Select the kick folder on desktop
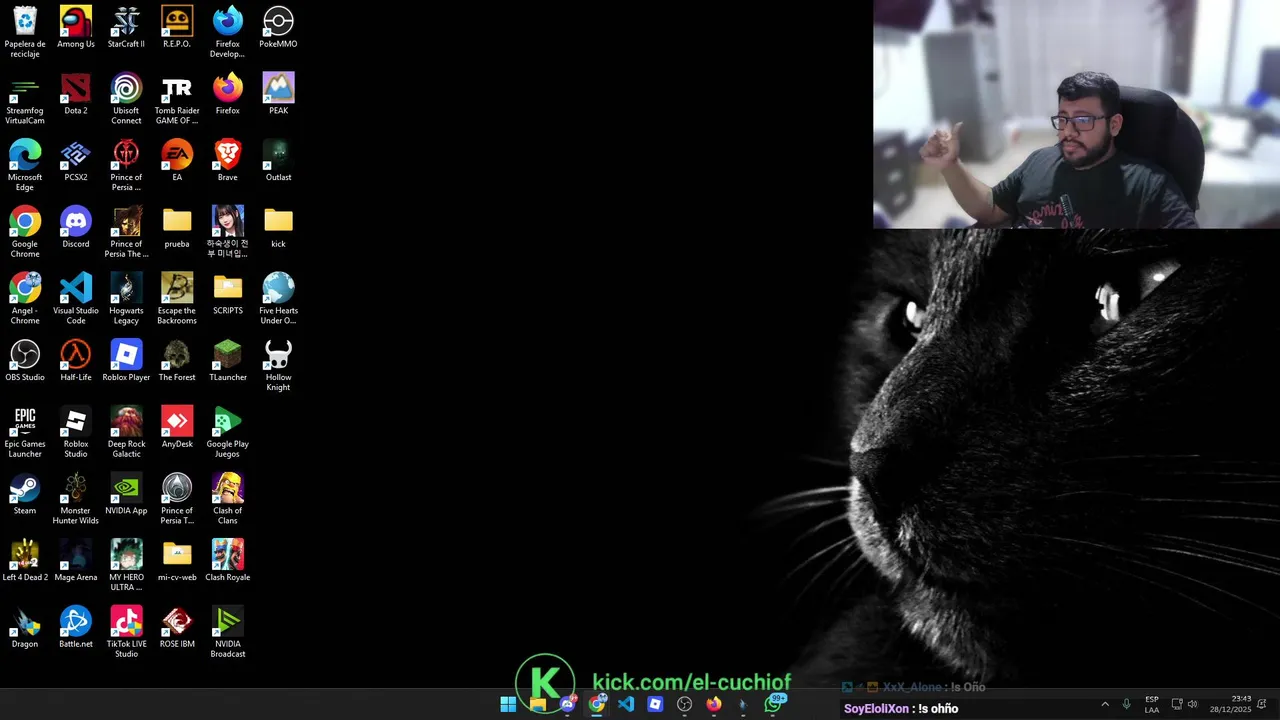Viewport: 1280px width, 720px height. [x=278, y=227]
